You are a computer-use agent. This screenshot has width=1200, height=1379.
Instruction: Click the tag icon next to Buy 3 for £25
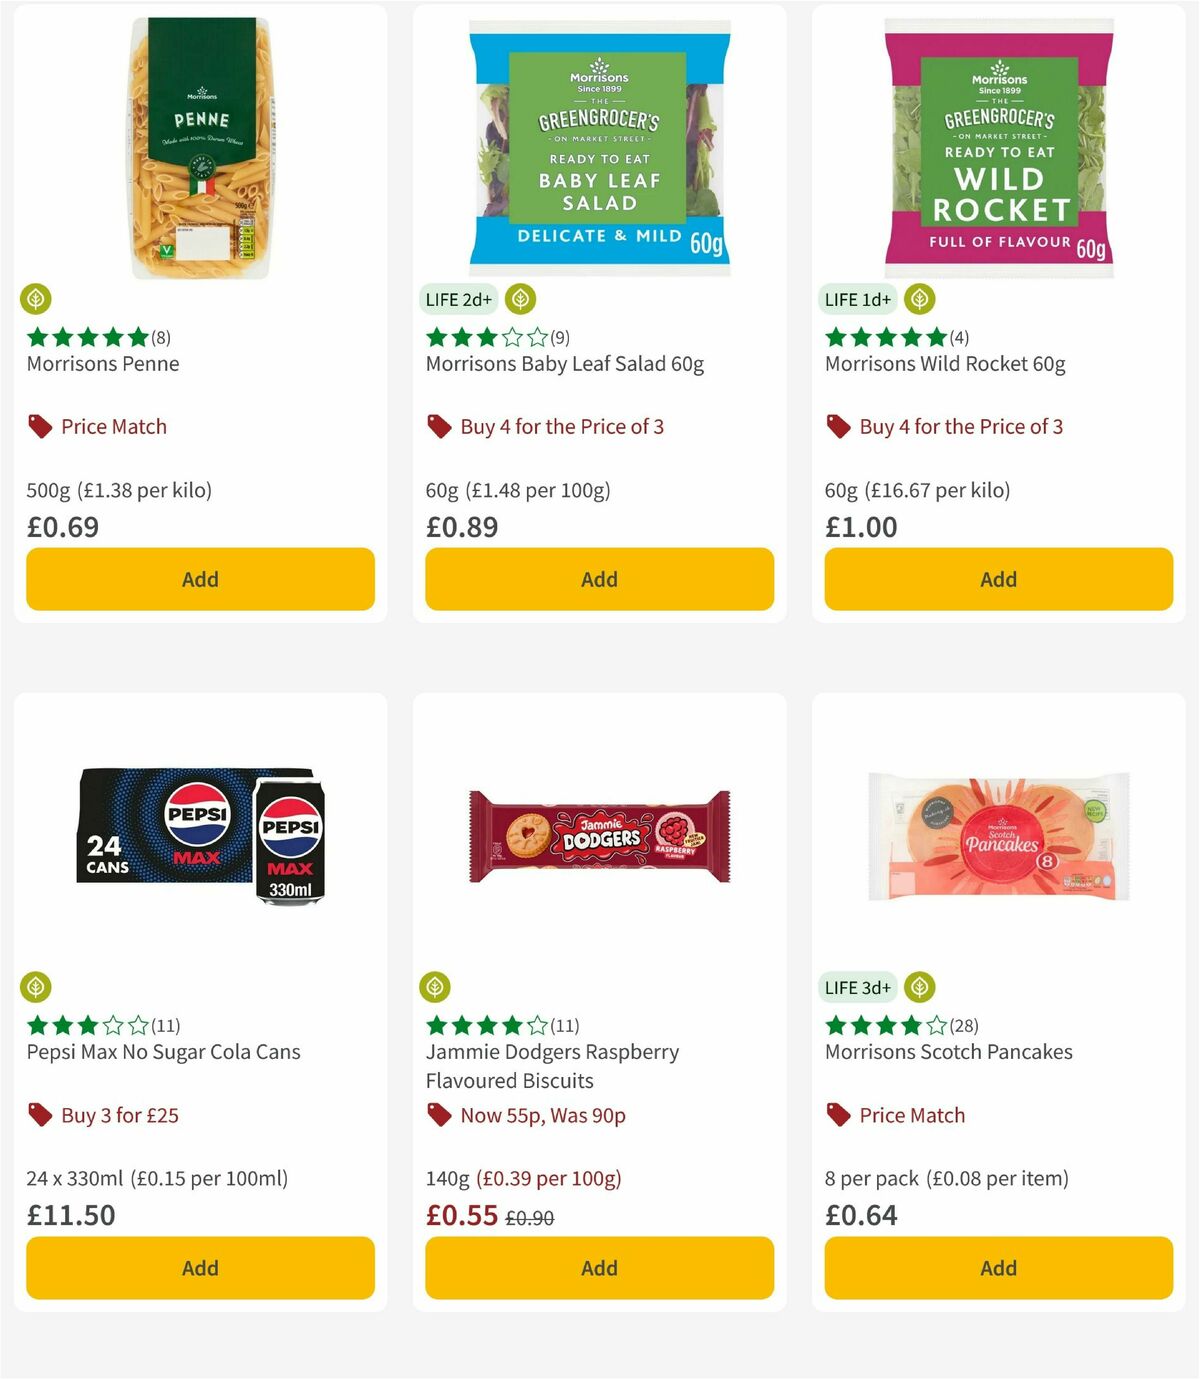tap(40, 1115)
